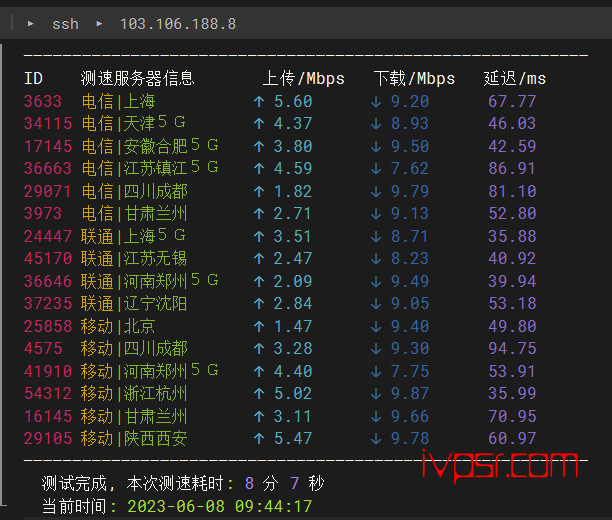This screenshot has width=612, height=520.
Task: Click server ID 29105
Action: pyautogui.click(x=48, y=438)
